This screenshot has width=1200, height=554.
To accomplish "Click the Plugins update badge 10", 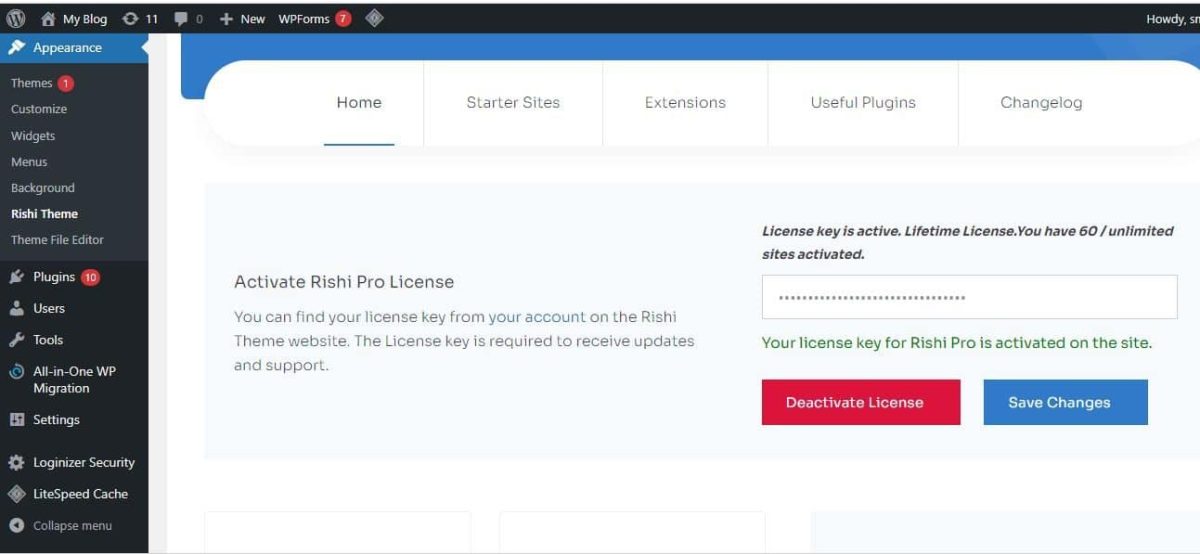I will click(x=91, y=277).
